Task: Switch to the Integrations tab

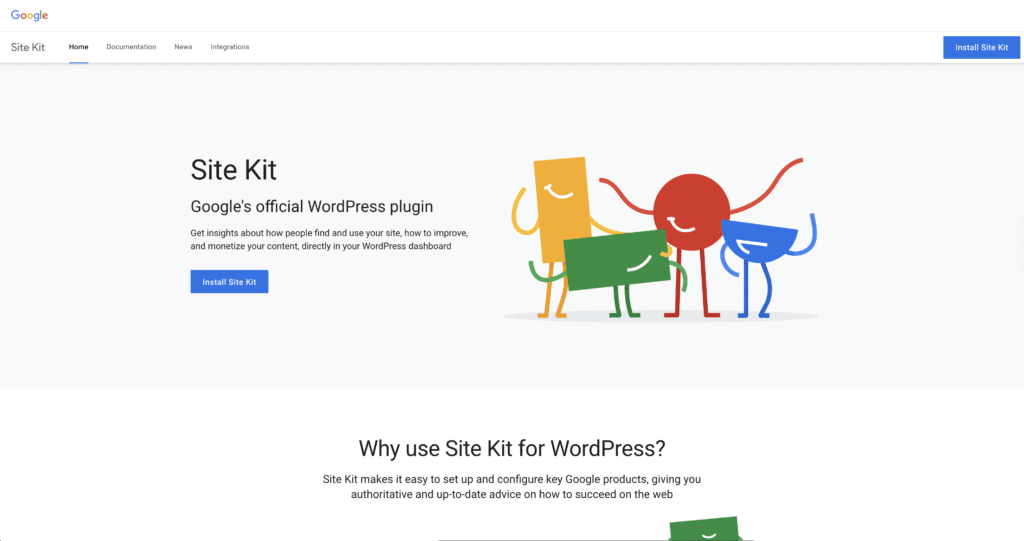Action: click(x=230, y=47)
